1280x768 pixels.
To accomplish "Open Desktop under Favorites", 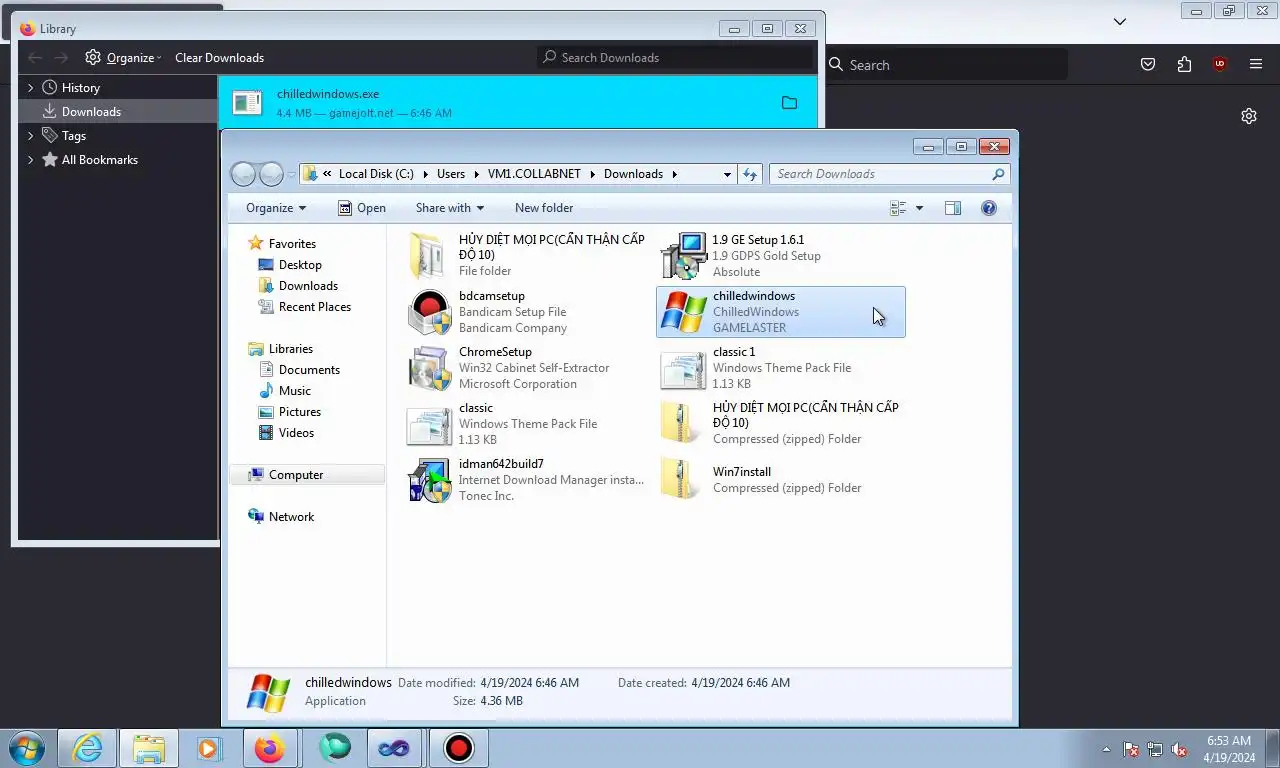I will (x=300, y=265).
